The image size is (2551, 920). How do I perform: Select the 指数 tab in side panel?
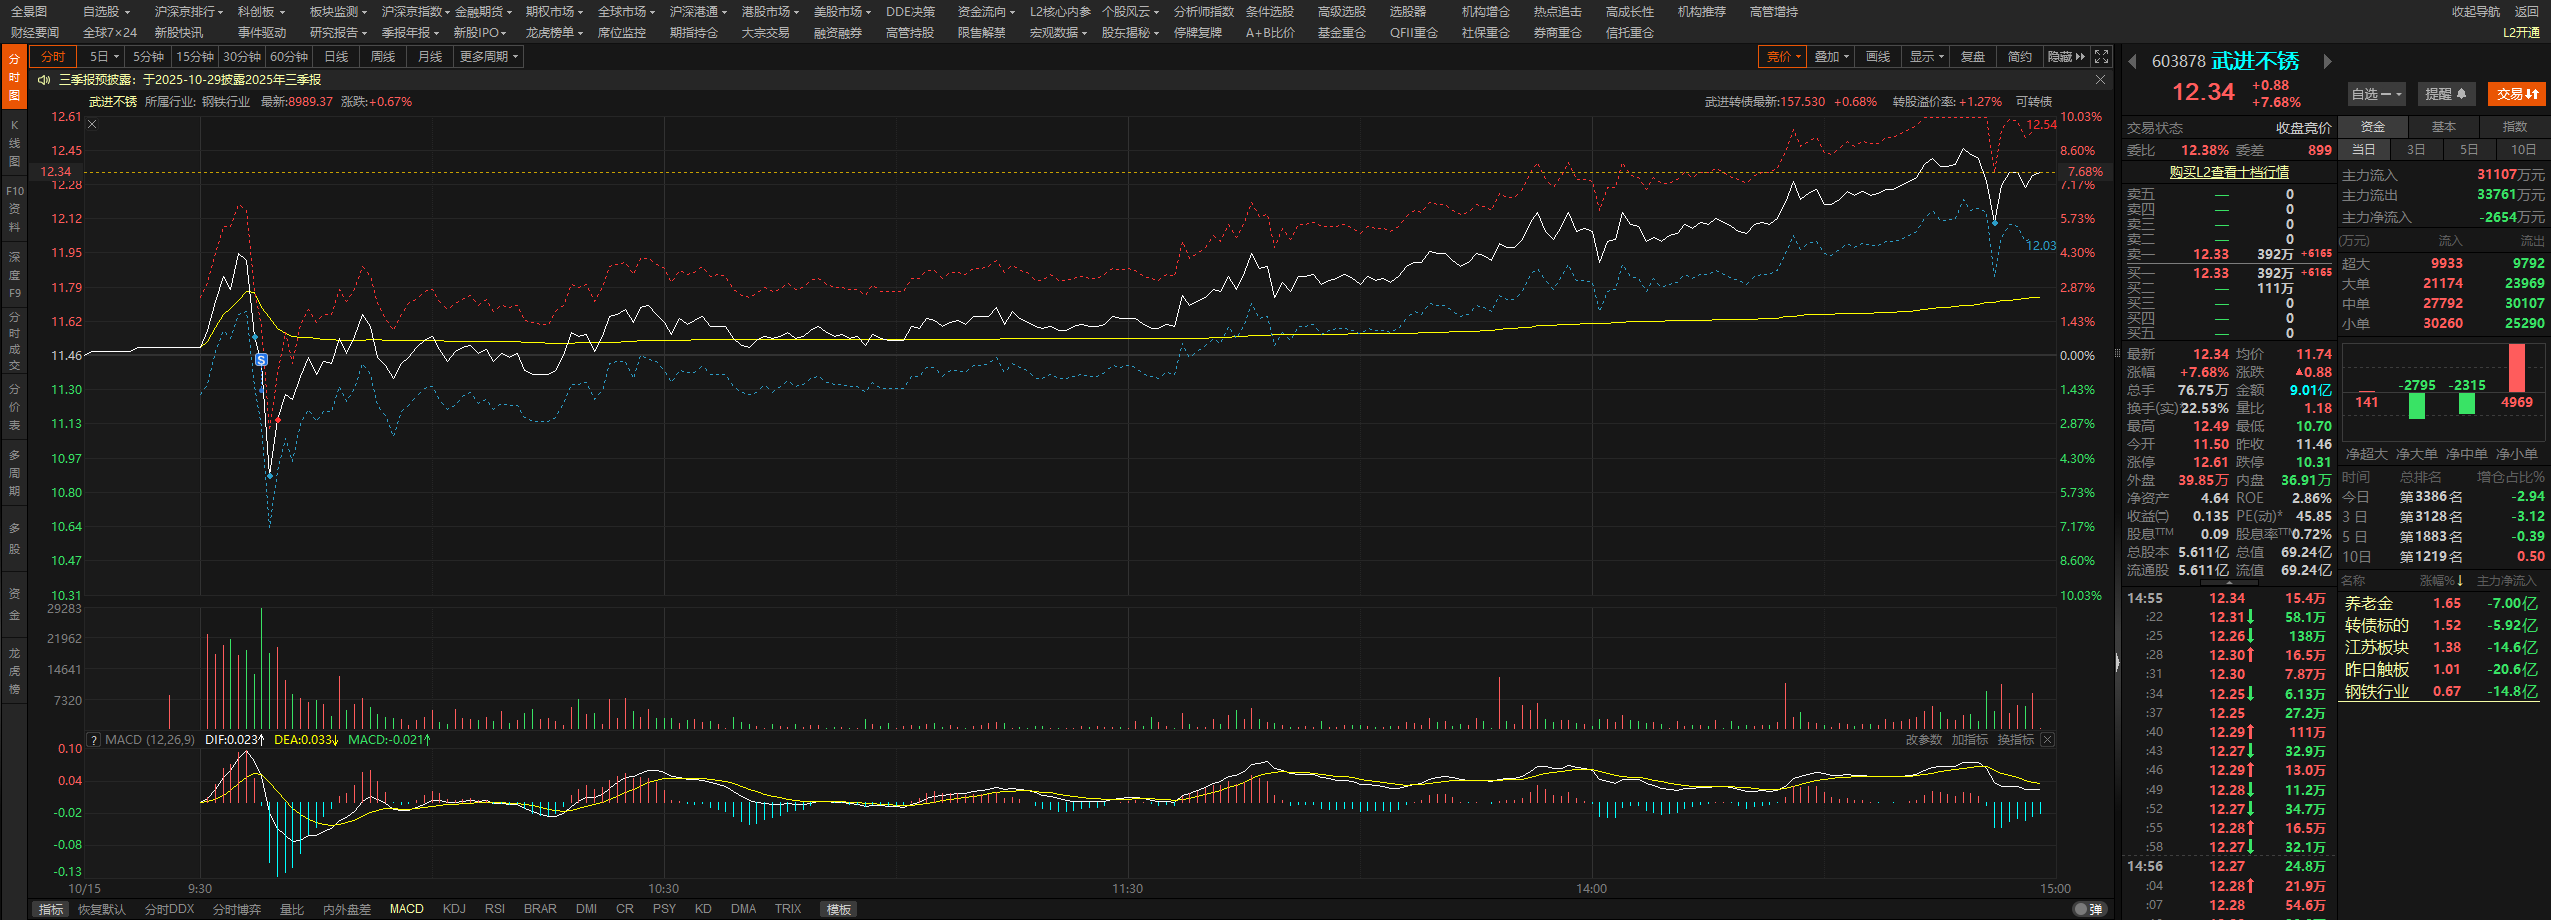pos(2515,127)
